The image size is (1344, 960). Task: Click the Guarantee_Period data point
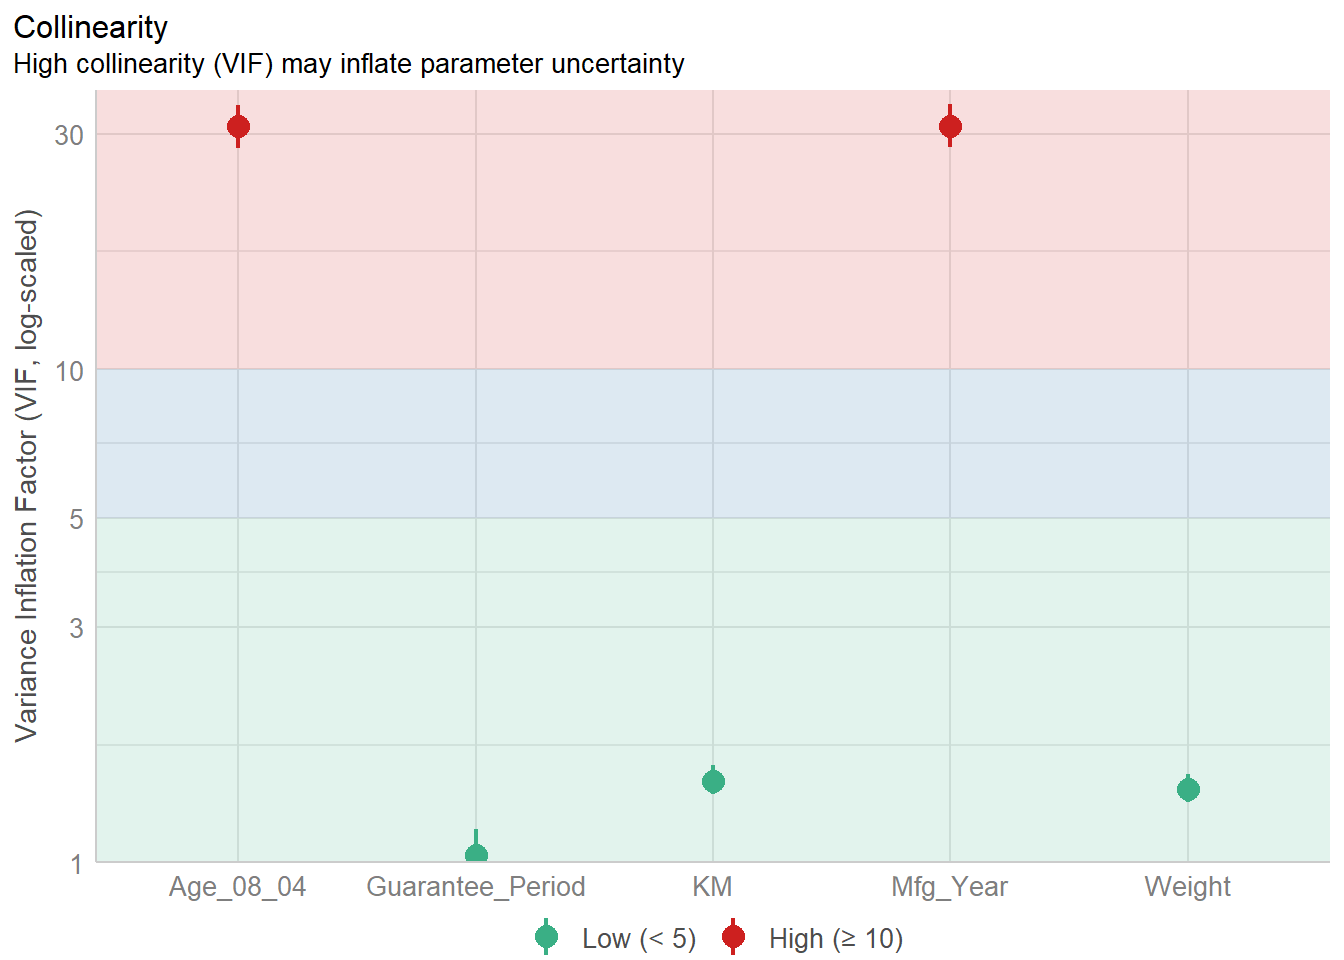tap(476, 855)
